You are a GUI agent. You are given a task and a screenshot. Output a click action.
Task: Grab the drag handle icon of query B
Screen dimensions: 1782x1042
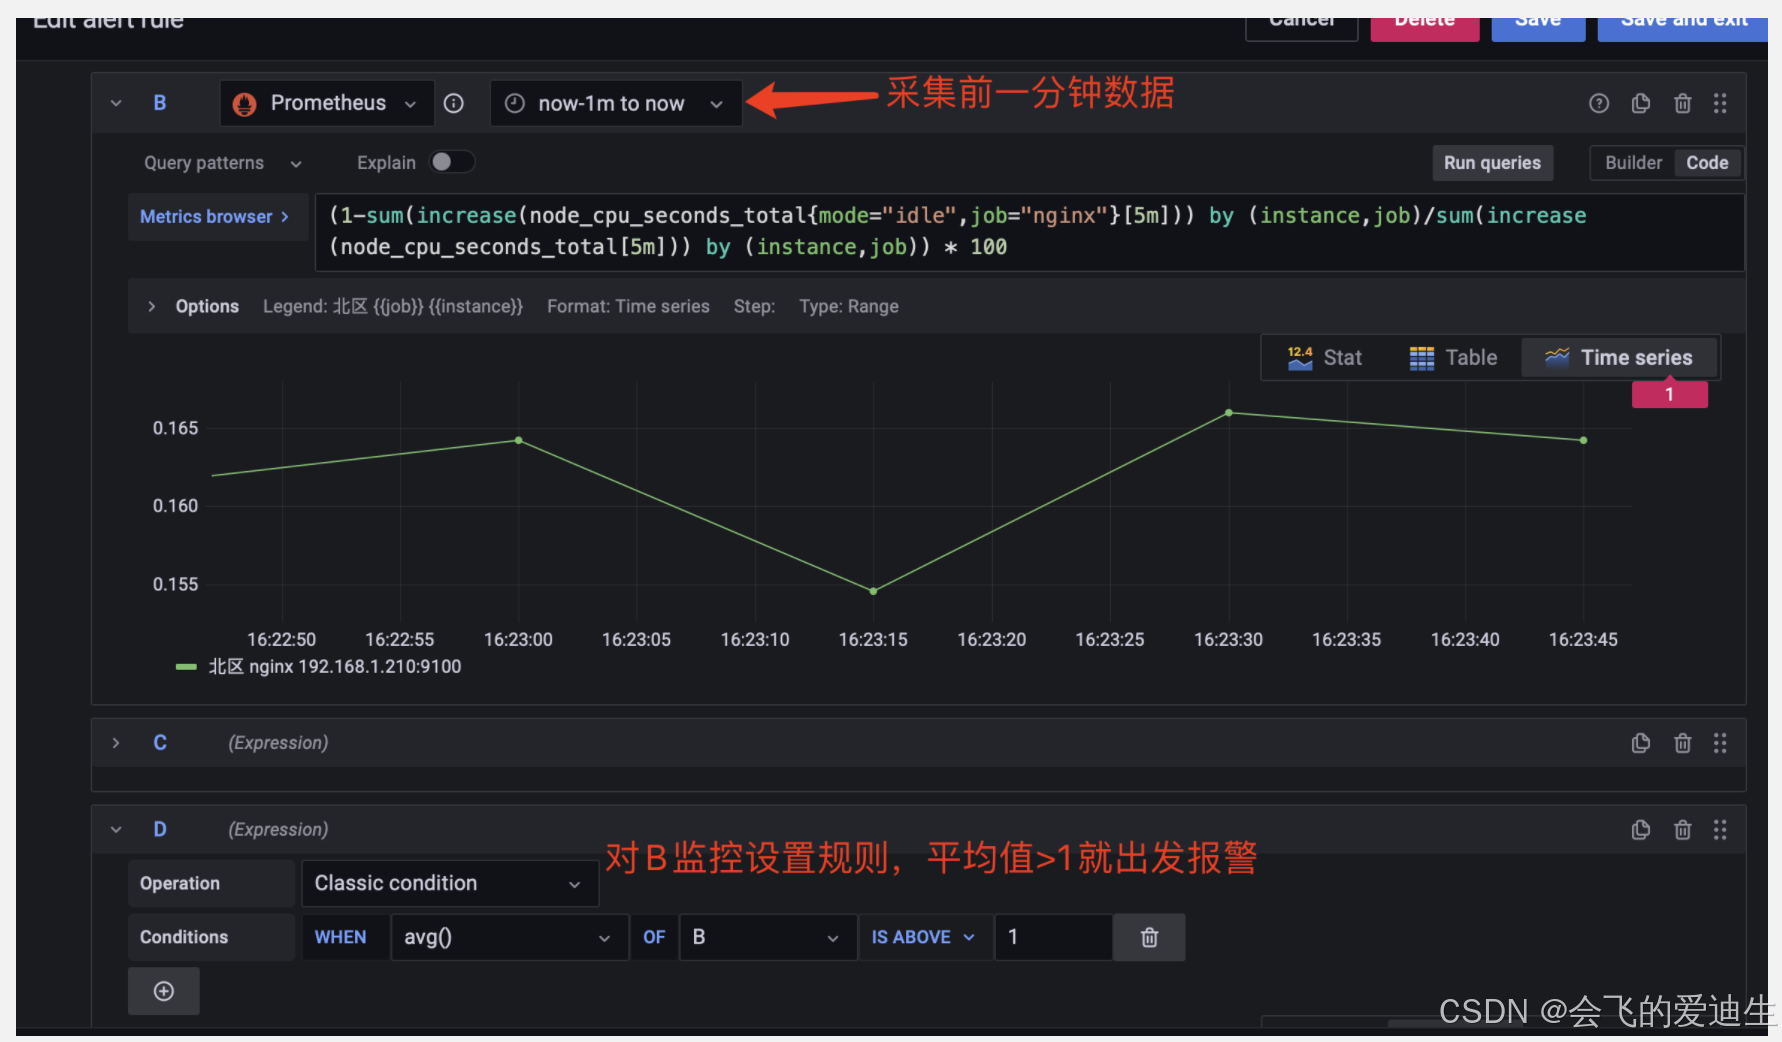pyautogui.click(x=1720, y=103)
